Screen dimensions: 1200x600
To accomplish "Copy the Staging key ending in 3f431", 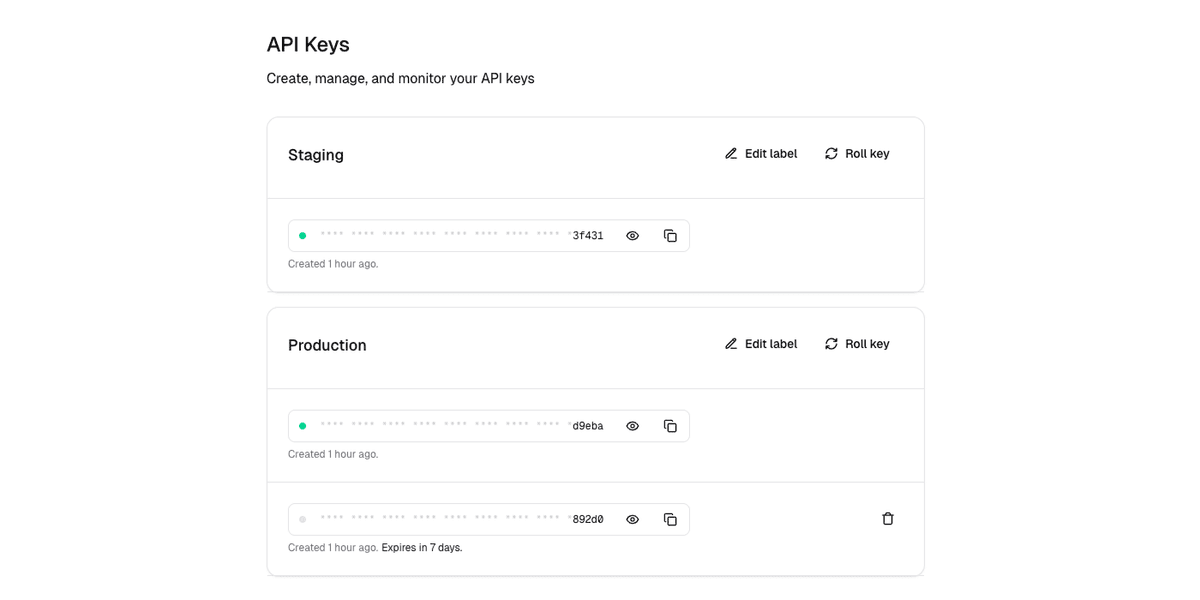I will click(670, 235).
